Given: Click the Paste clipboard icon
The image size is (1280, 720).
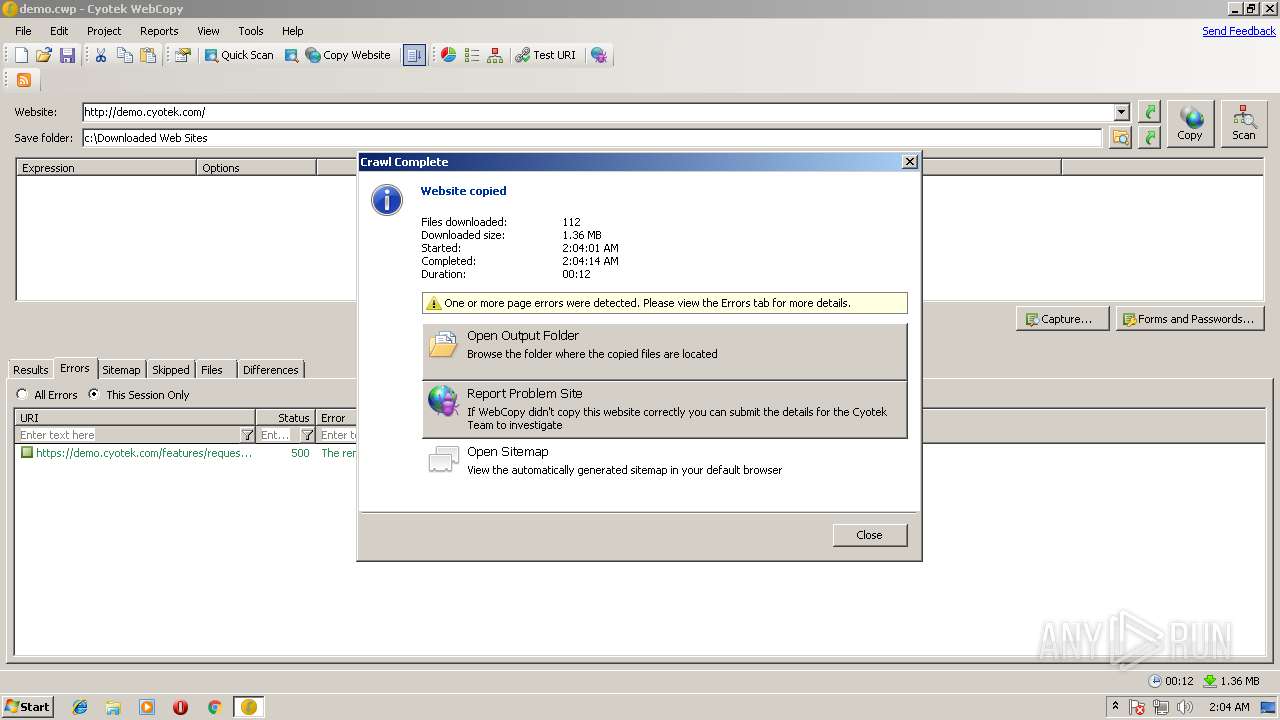Looking at the screenshot, I should [148, 55].
